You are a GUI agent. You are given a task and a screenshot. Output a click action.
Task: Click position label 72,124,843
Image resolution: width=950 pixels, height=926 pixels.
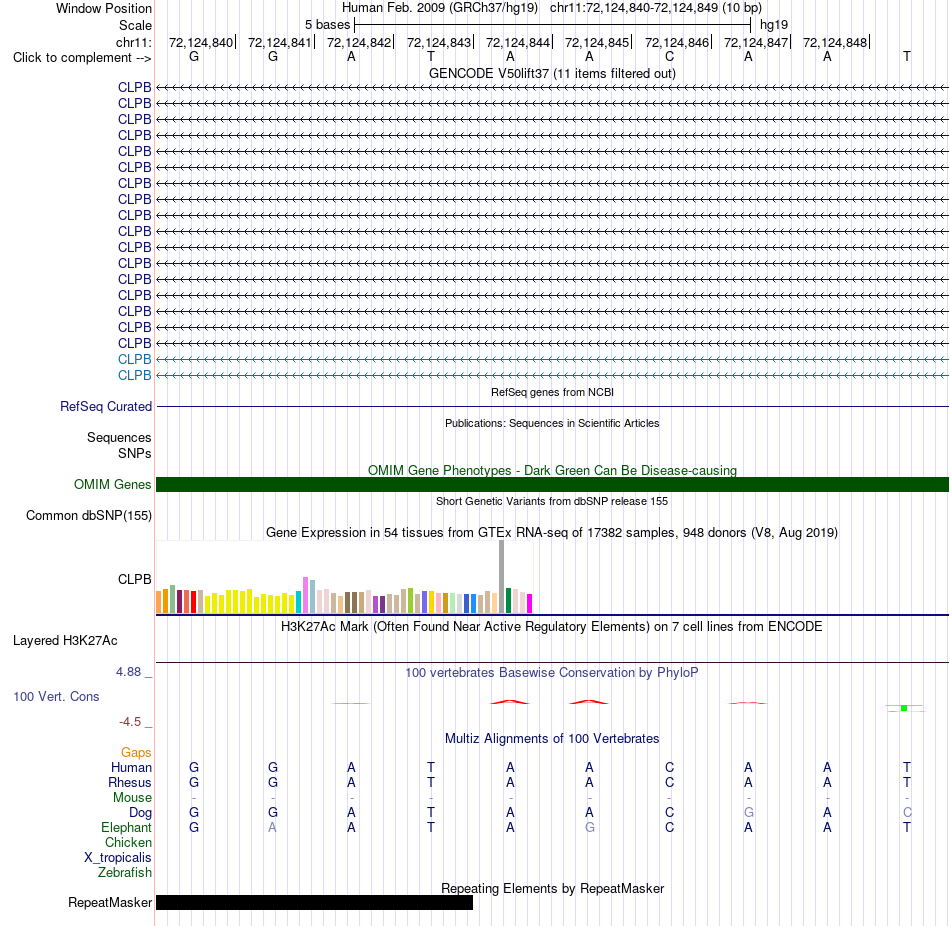(x=439, y=42)
